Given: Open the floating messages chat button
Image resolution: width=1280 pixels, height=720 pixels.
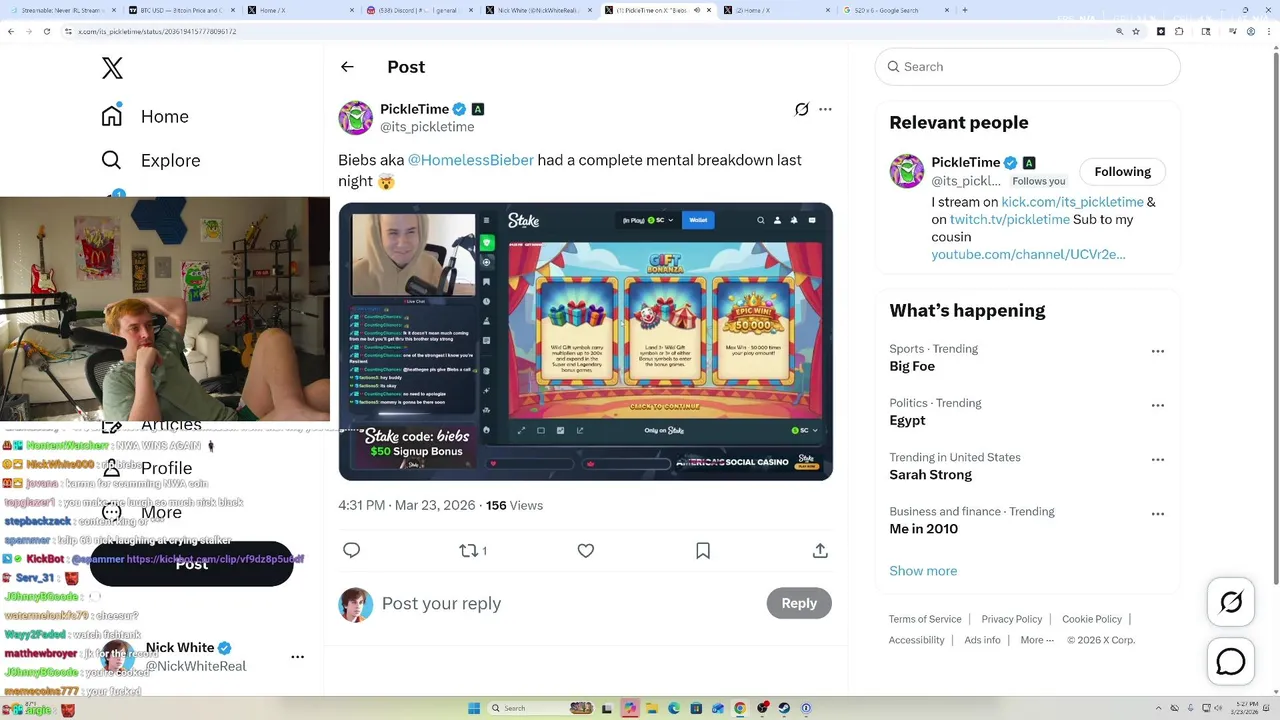Looking at the screenshot, I should coord(1231,662).
